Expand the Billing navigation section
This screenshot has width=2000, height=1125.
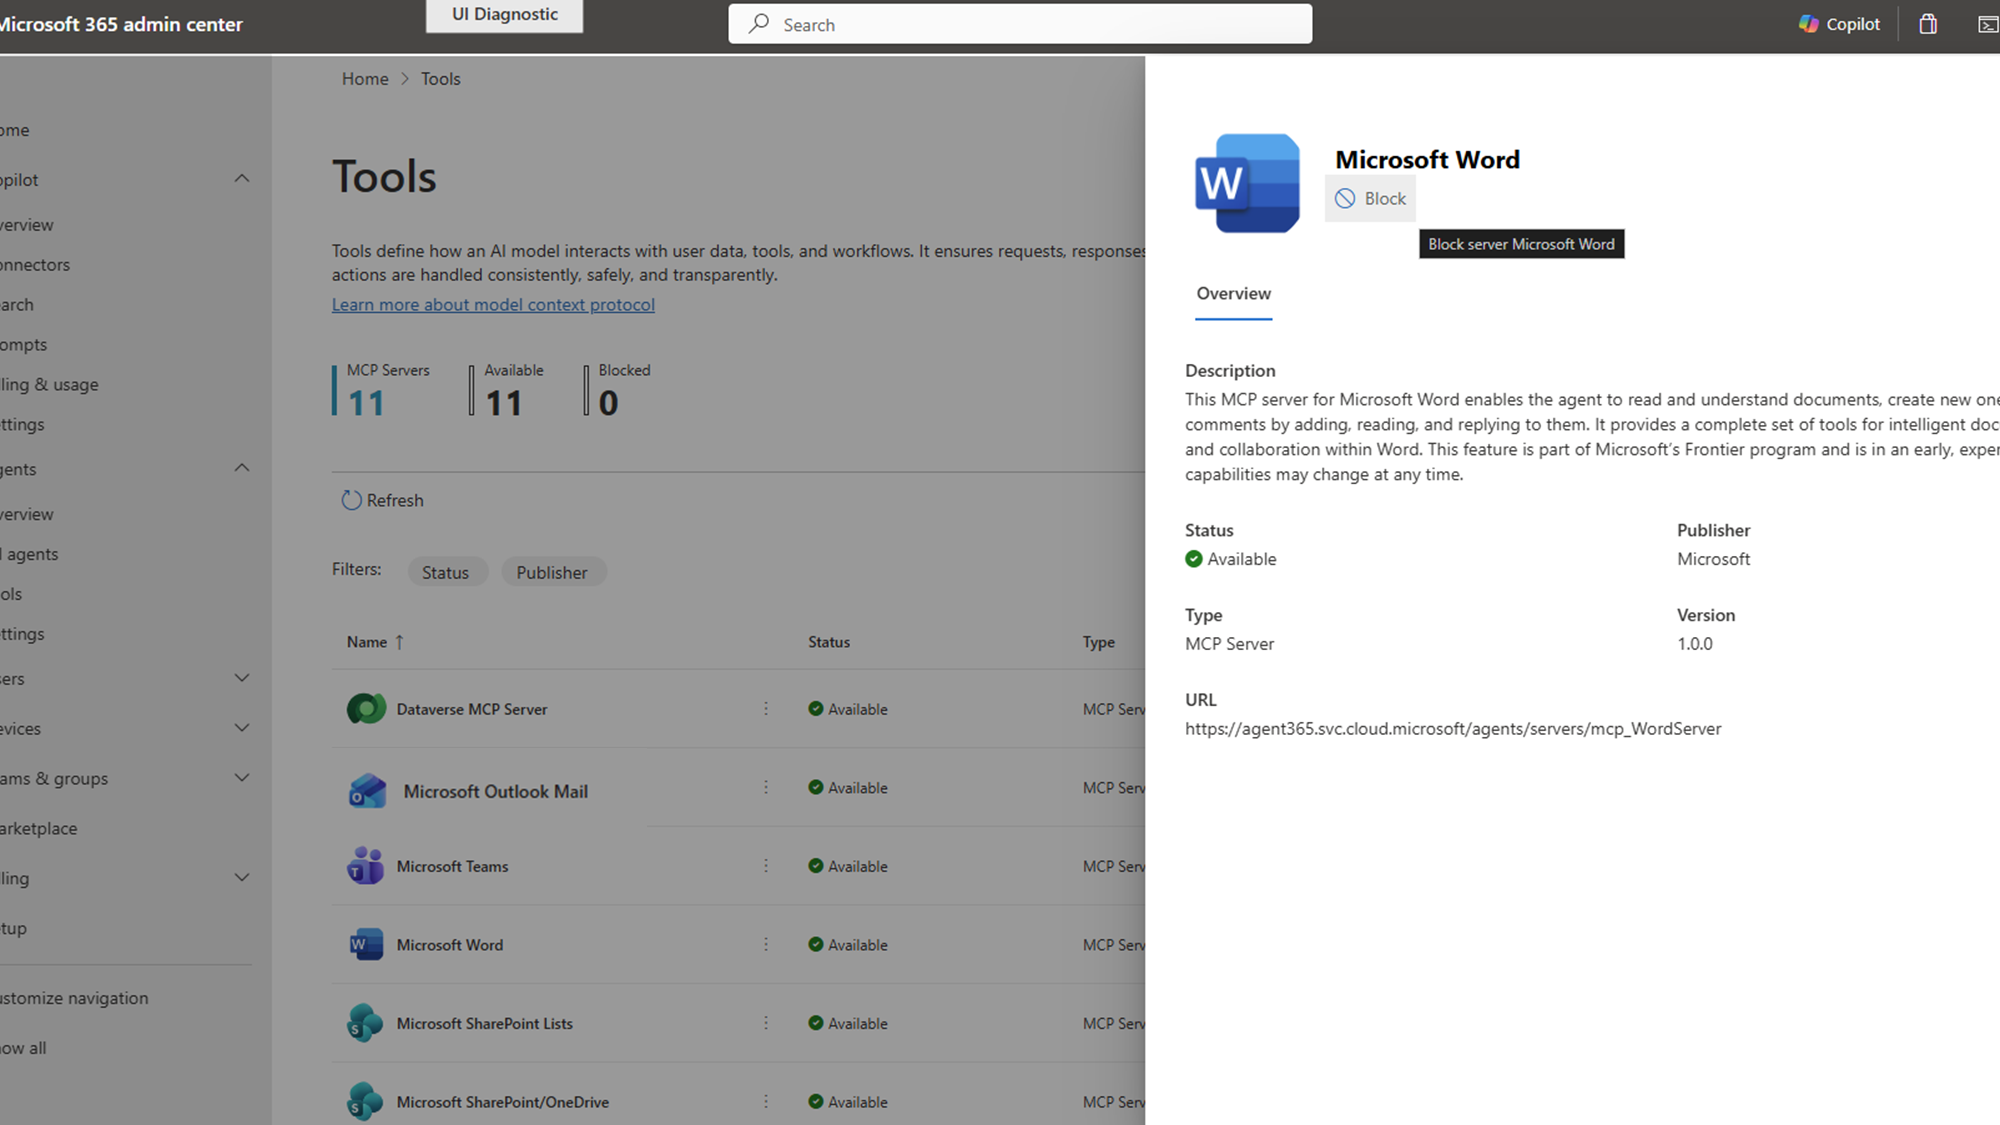coord(242,877)
